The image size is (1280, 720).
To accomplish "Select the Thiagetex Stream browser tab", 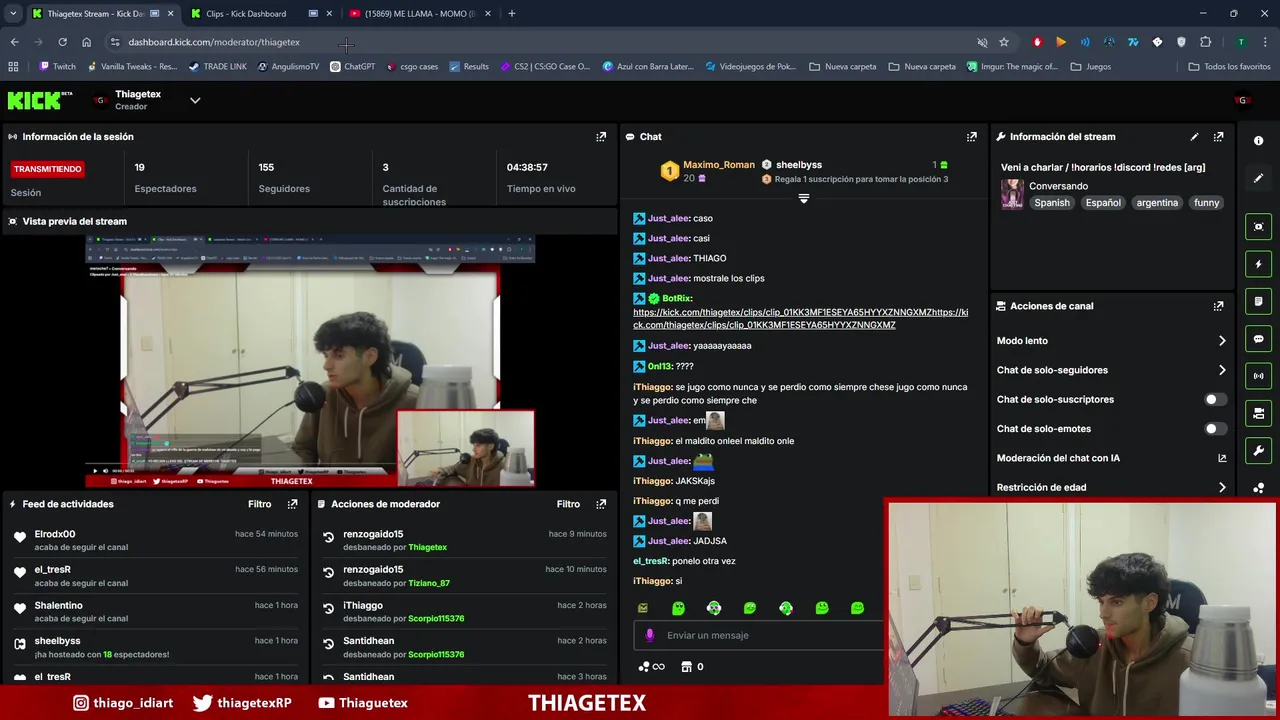I will point(97,13).
